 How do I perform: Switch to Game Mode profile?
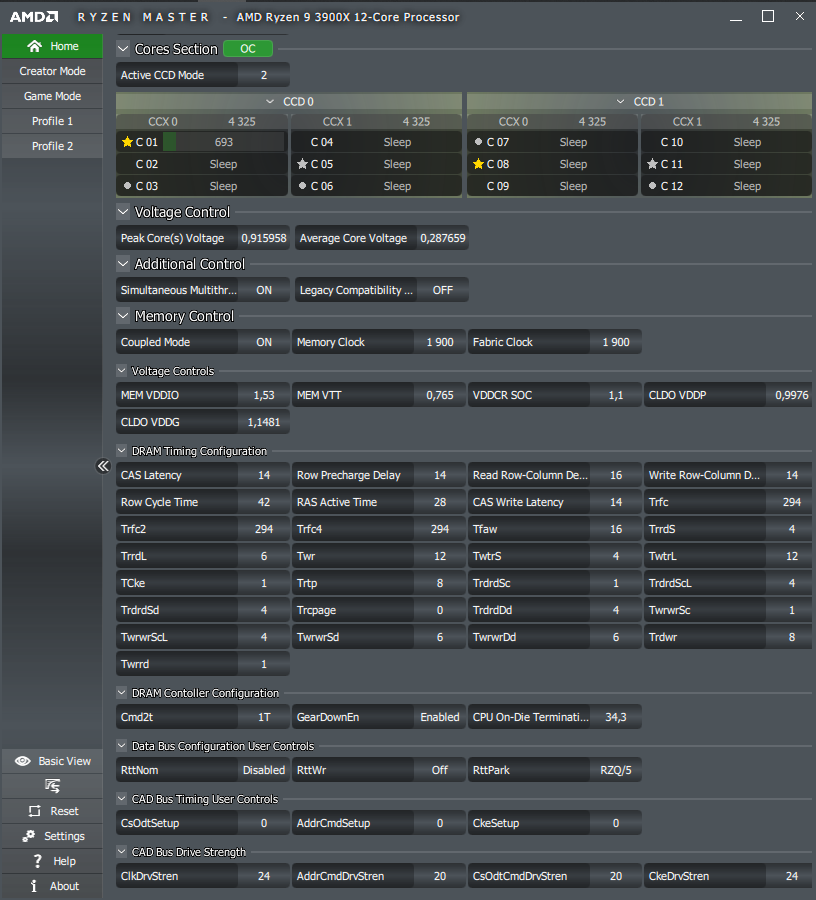[52, 96]
